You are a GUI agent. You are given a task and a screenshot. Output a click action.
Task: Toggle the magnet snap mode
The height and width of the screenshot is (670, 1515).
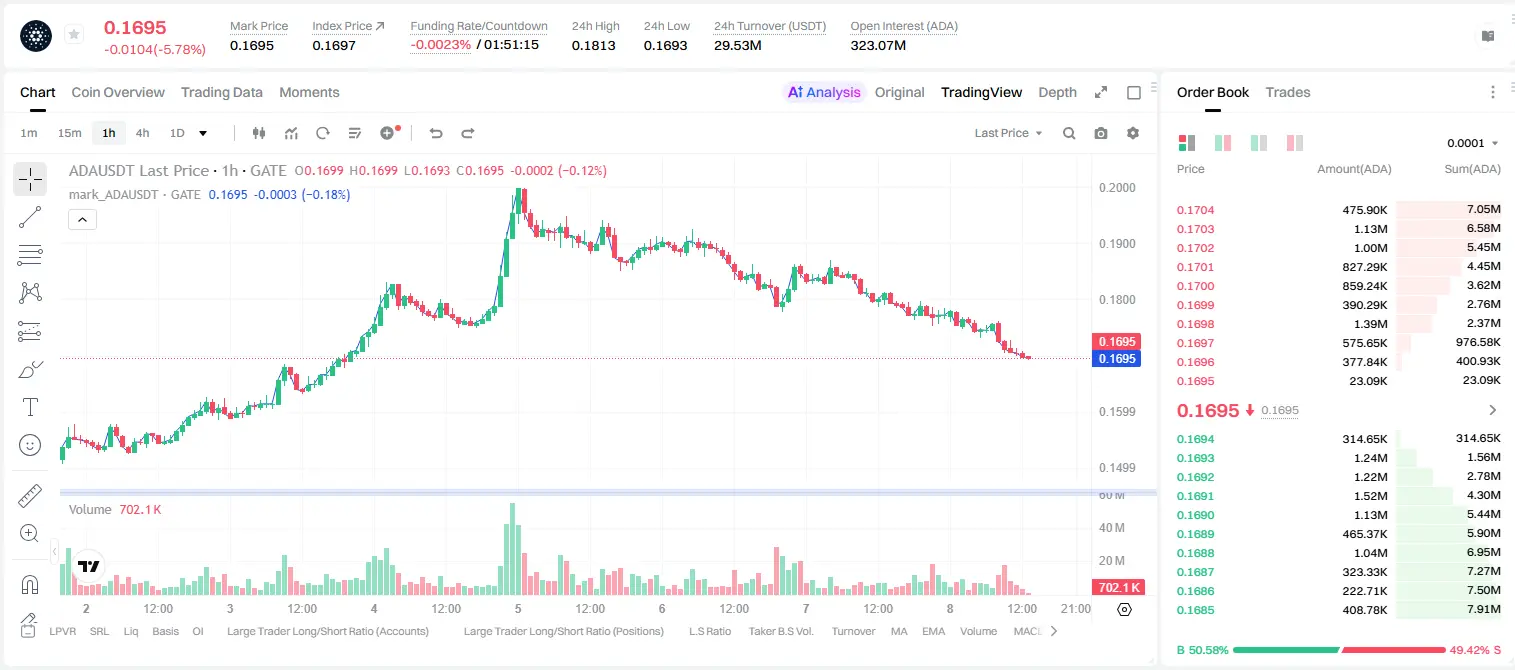pyautogui.click(x=30, y=585)
